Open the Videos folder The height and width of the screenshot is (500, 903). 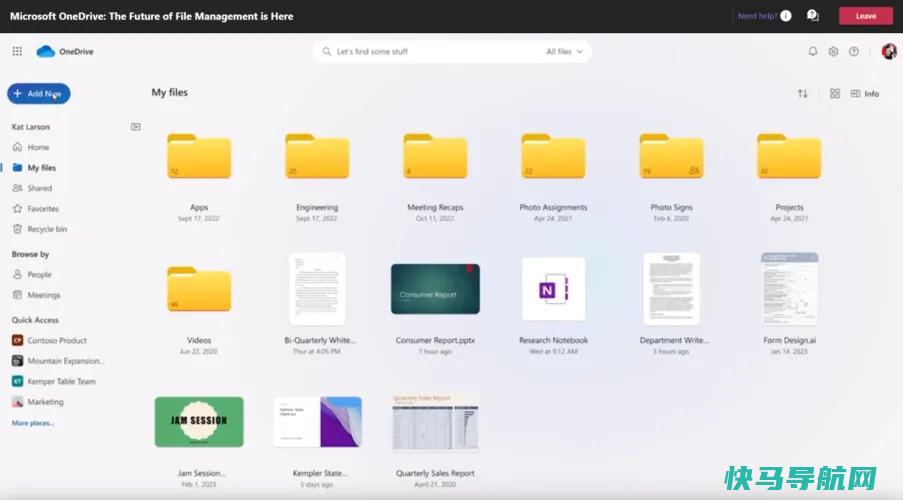tap(199, 289)
